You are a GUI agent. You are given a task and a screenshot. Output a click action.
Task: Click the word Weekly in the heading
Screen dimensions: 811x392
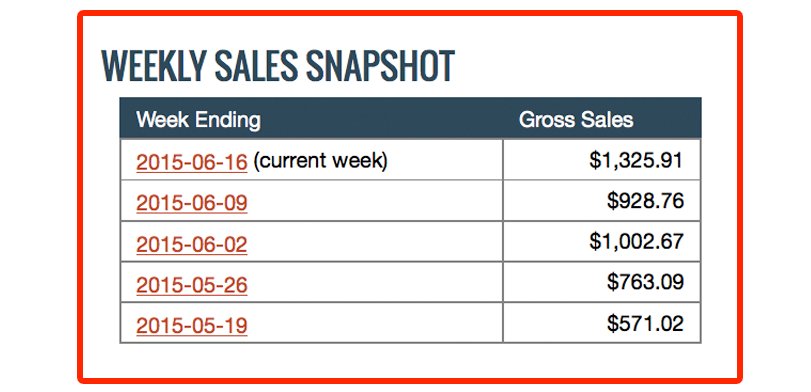(153, 66)
